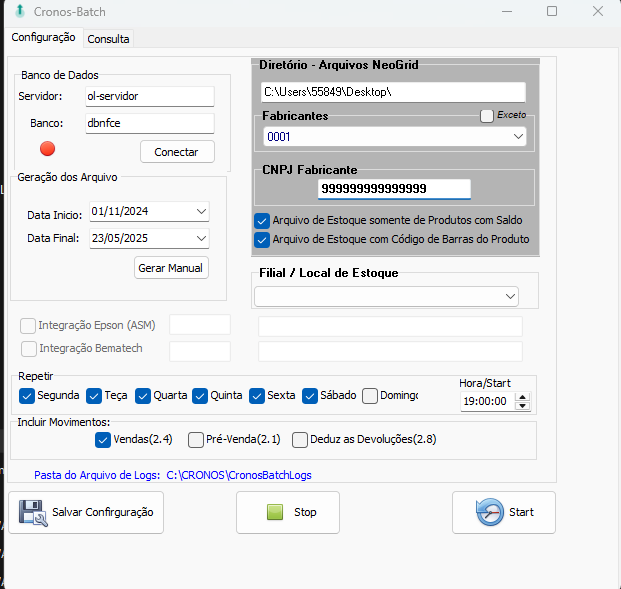Click the Pasta do Arquivo de Logs label
Viewport: 621px width, 589px height.
(97, 475)
